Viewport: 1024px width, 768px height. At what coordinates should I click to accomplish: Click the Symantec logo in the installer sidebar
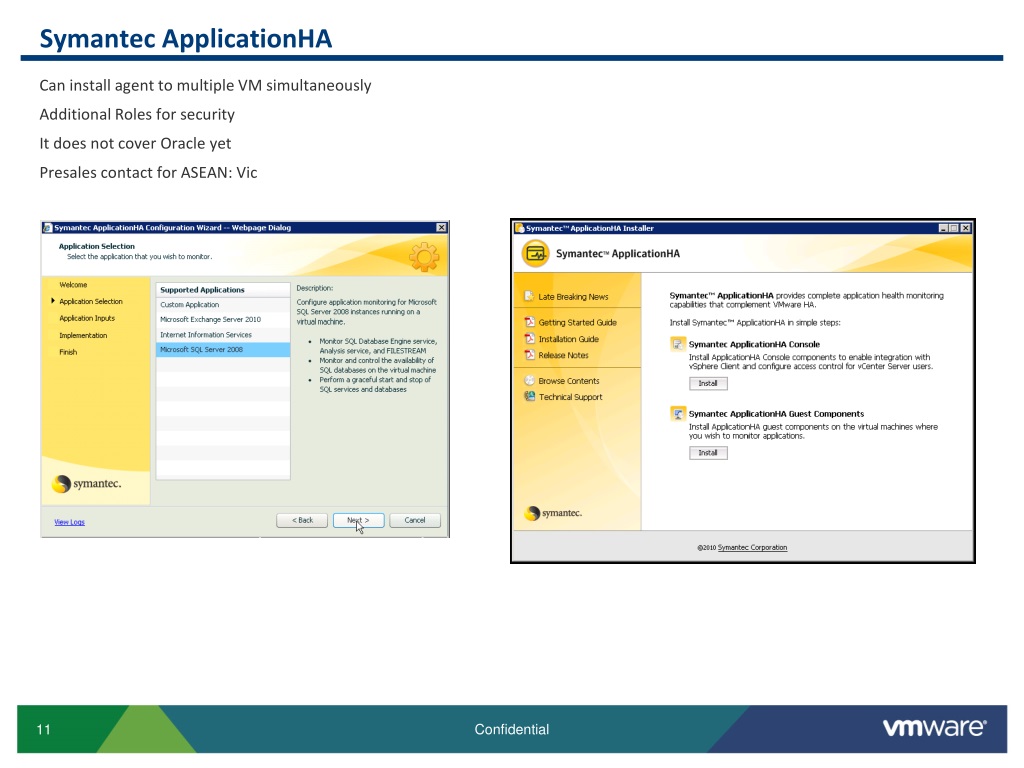pos(553,513)
